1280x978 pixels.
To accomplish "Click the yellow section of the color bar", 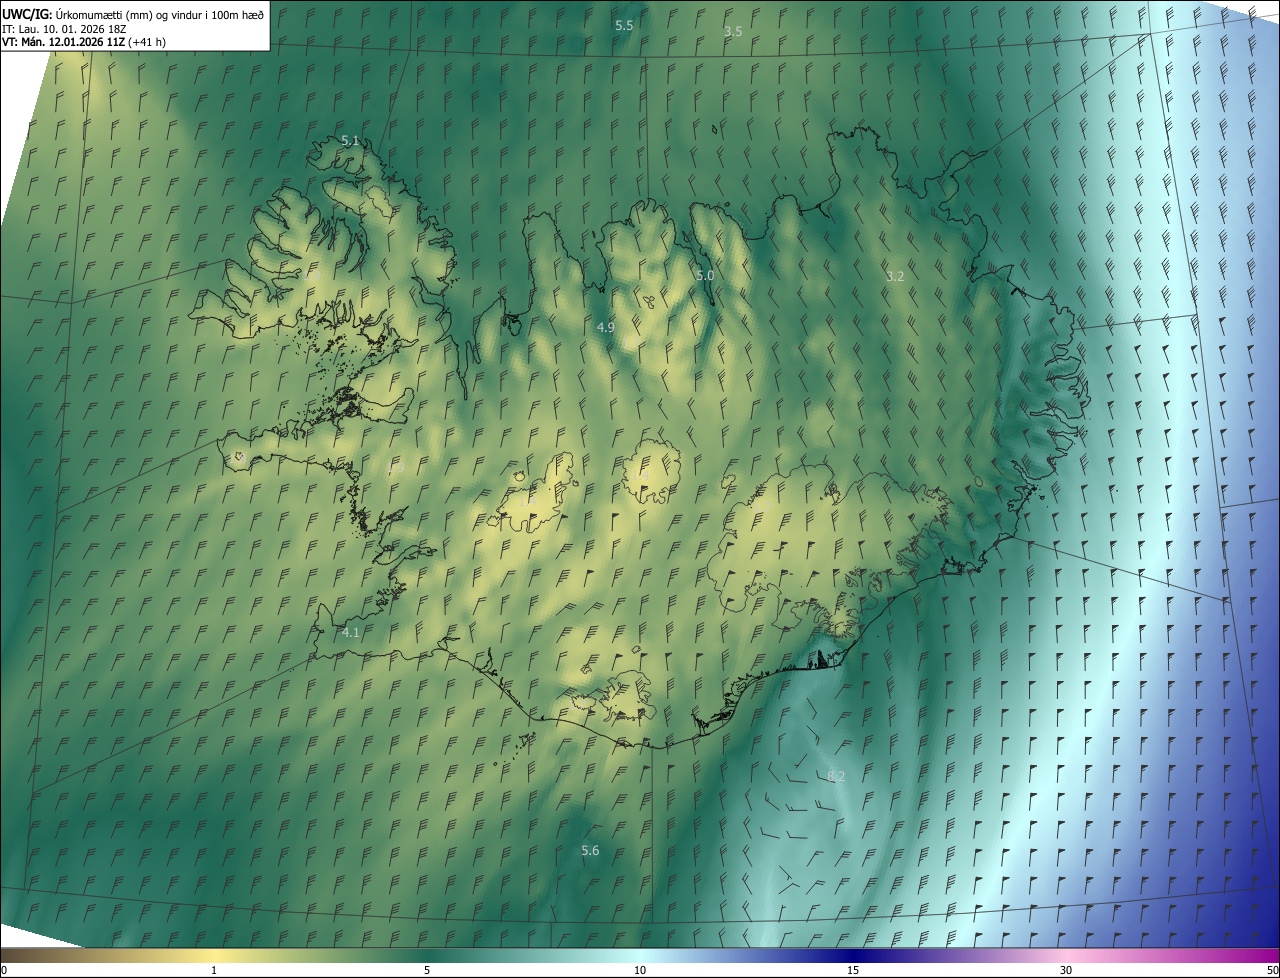I will pyautogui.click(x=214, y=955).
